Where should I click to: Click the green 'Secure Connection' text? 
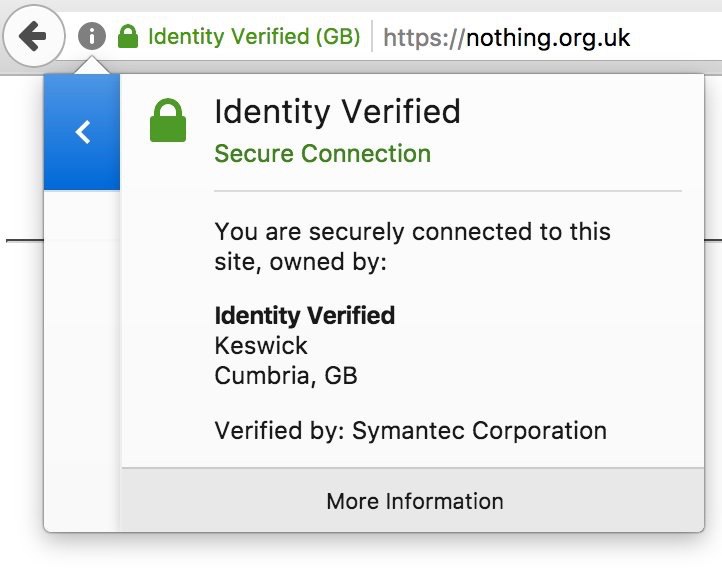tap(323, 153)
